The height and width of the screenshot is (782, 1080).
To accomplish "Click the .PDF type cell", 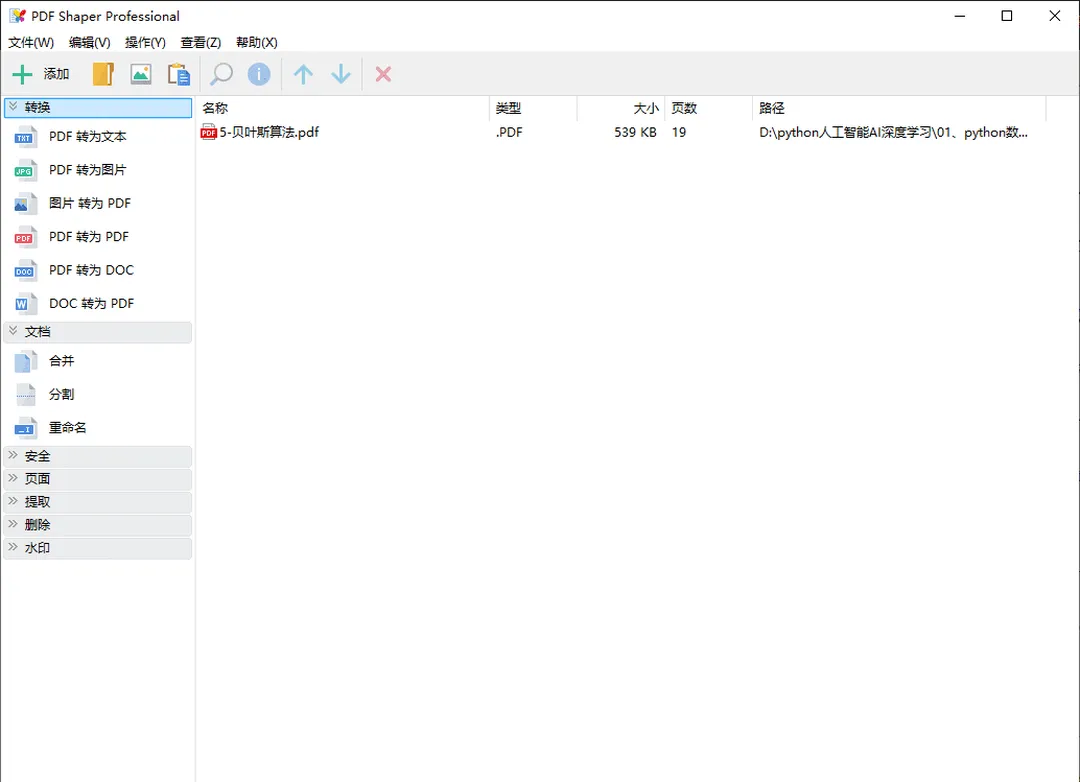I will click(509, 132).
